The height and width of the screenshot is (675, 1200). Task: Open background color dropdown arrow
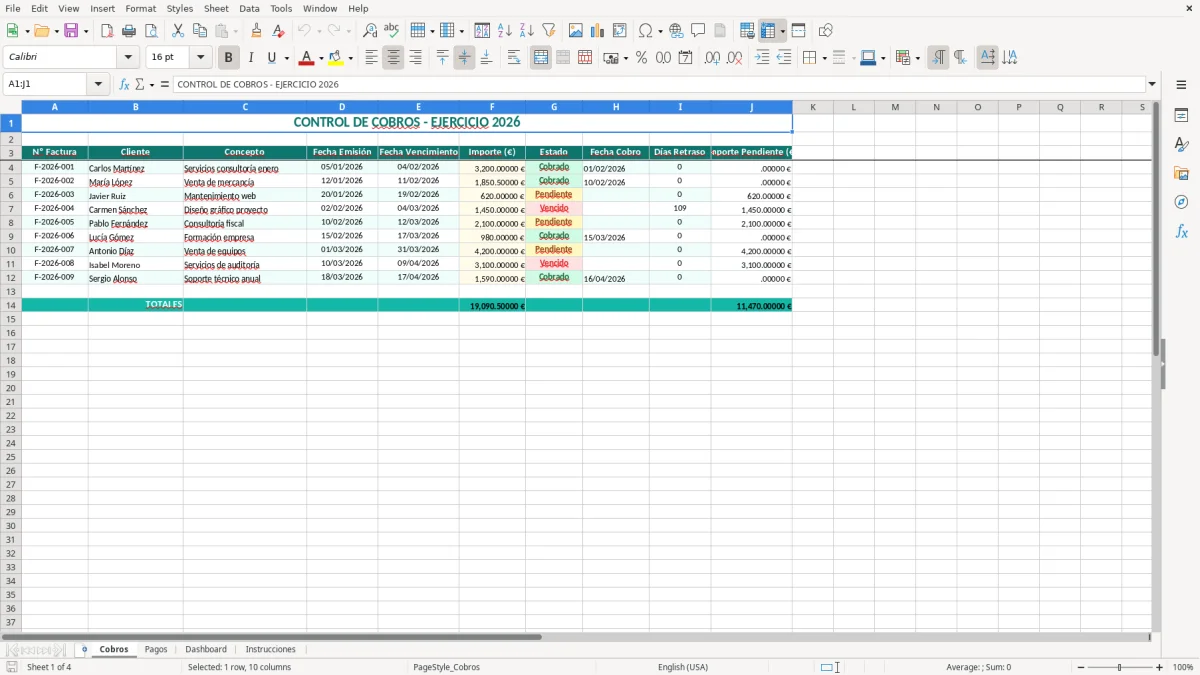point(350,58)
